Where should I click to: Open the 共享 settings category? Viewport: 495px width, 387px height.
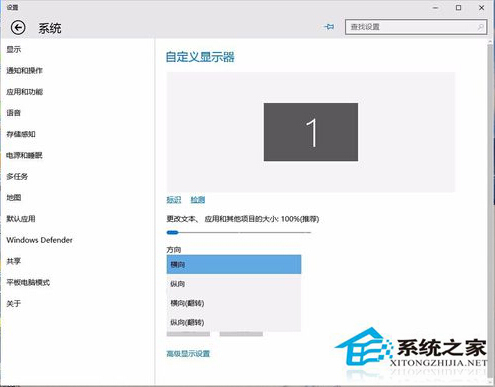pos(14,261)
